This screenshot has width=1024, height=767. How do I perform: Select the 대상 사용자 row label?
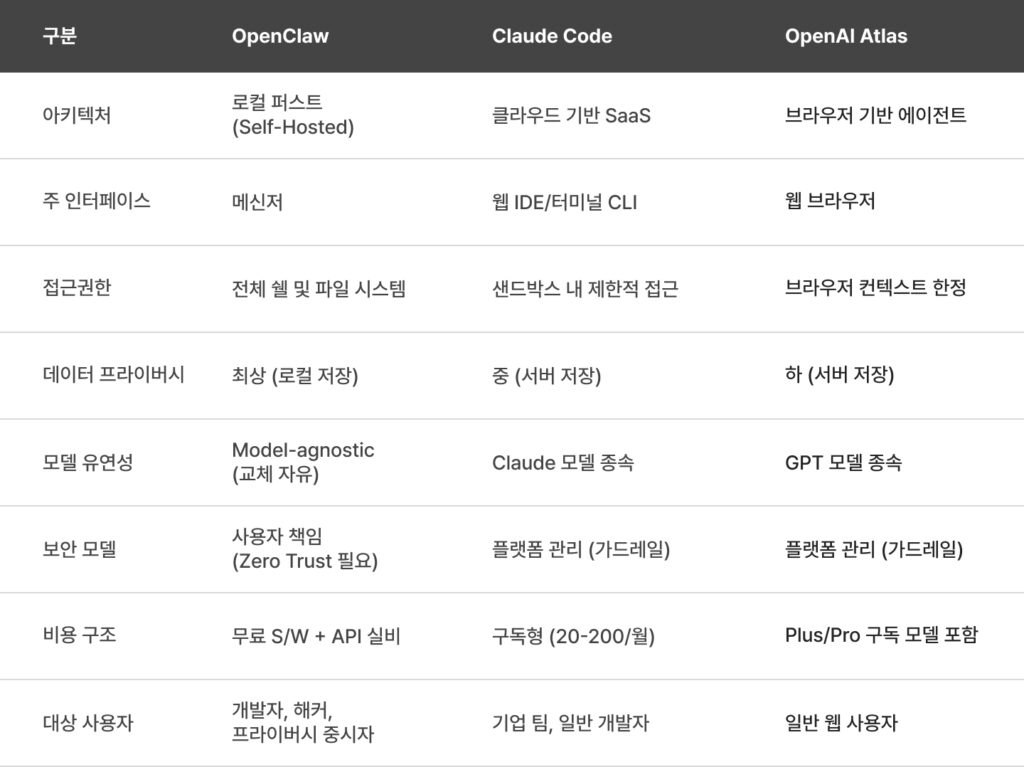tap(88, 722)
